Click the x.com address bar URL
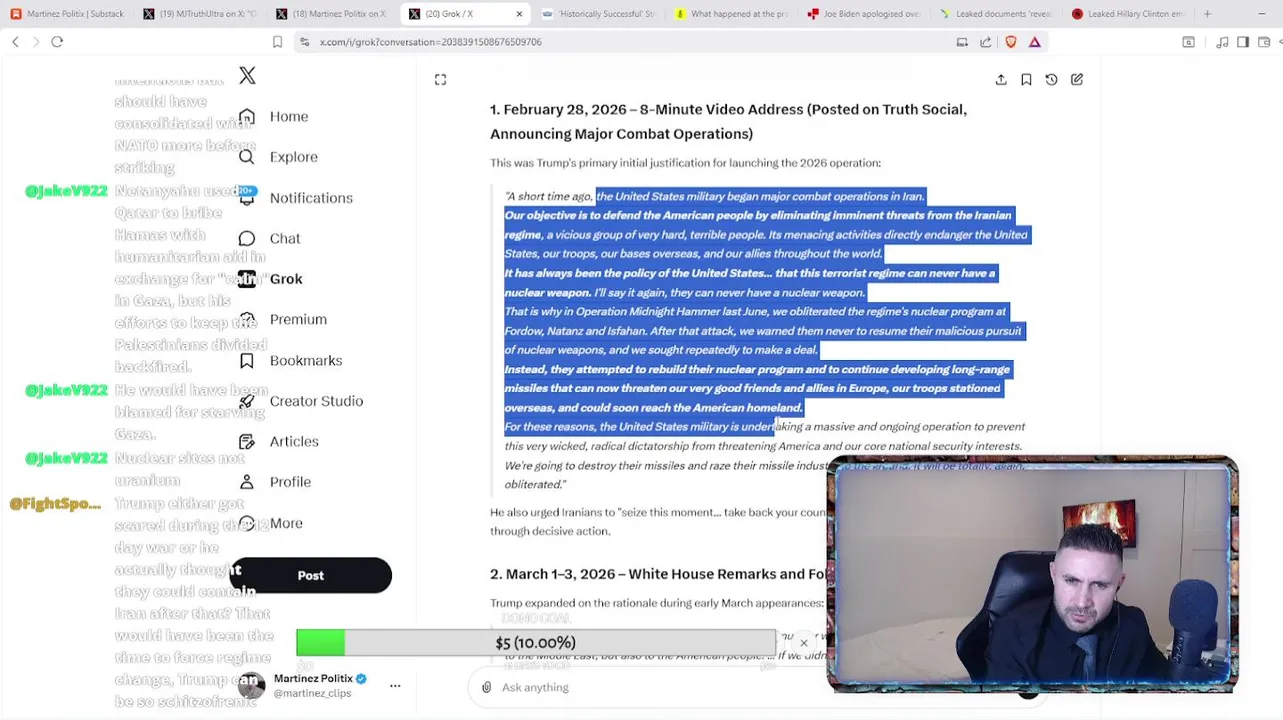Viewport: 1283px width, 720px height. tap(430, 42)
